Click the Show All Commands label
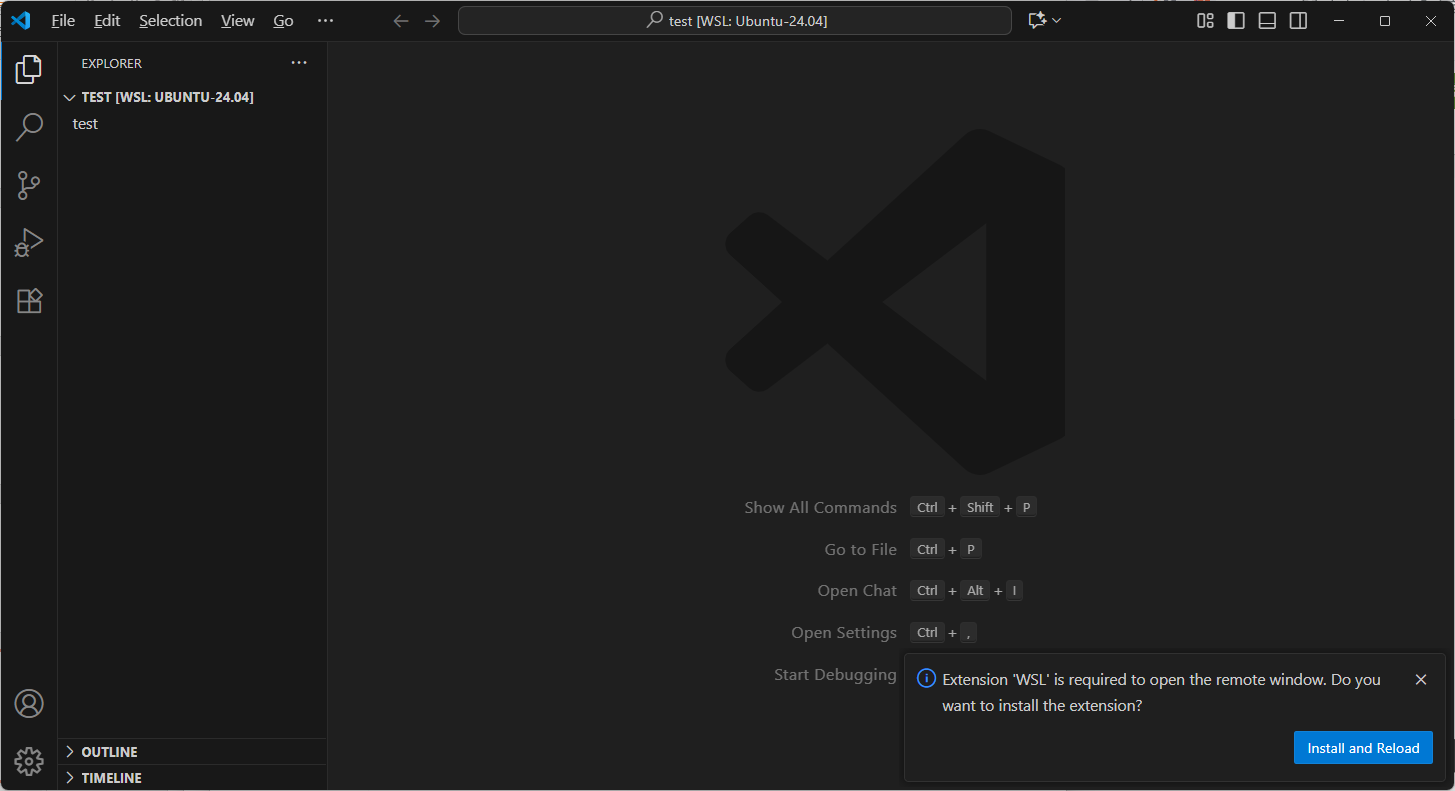The height and width of the screenshot is (791, 1455). tap(820, 508)
